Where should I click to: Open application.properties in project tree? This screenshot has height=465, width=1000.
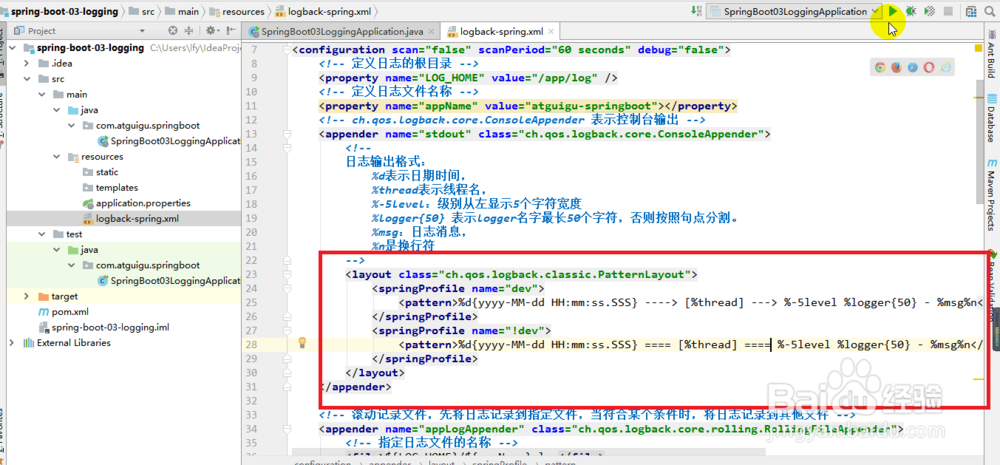click(136, 203)
